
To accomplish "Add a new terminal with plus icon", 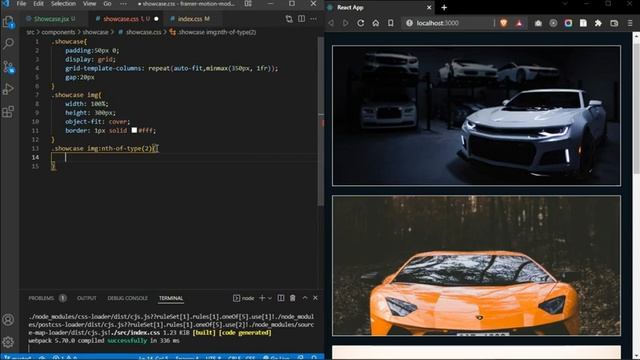I will pyautogui.click(x=262, y=298).
